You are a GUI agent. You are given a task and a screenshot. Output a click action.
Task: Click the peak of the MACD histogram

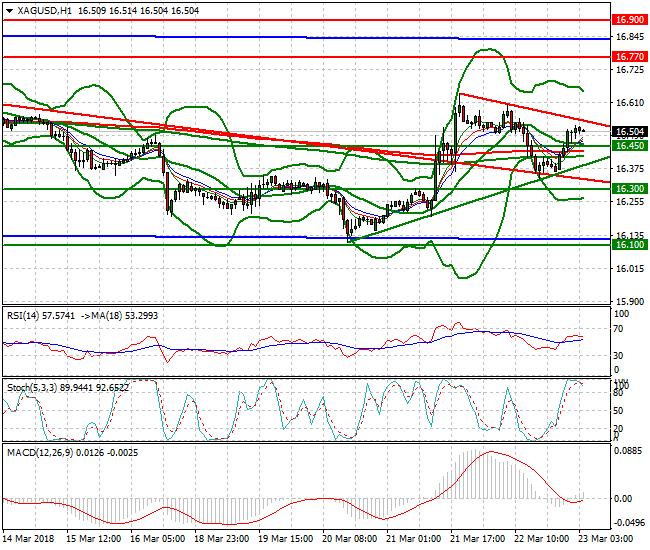point(489,453)
